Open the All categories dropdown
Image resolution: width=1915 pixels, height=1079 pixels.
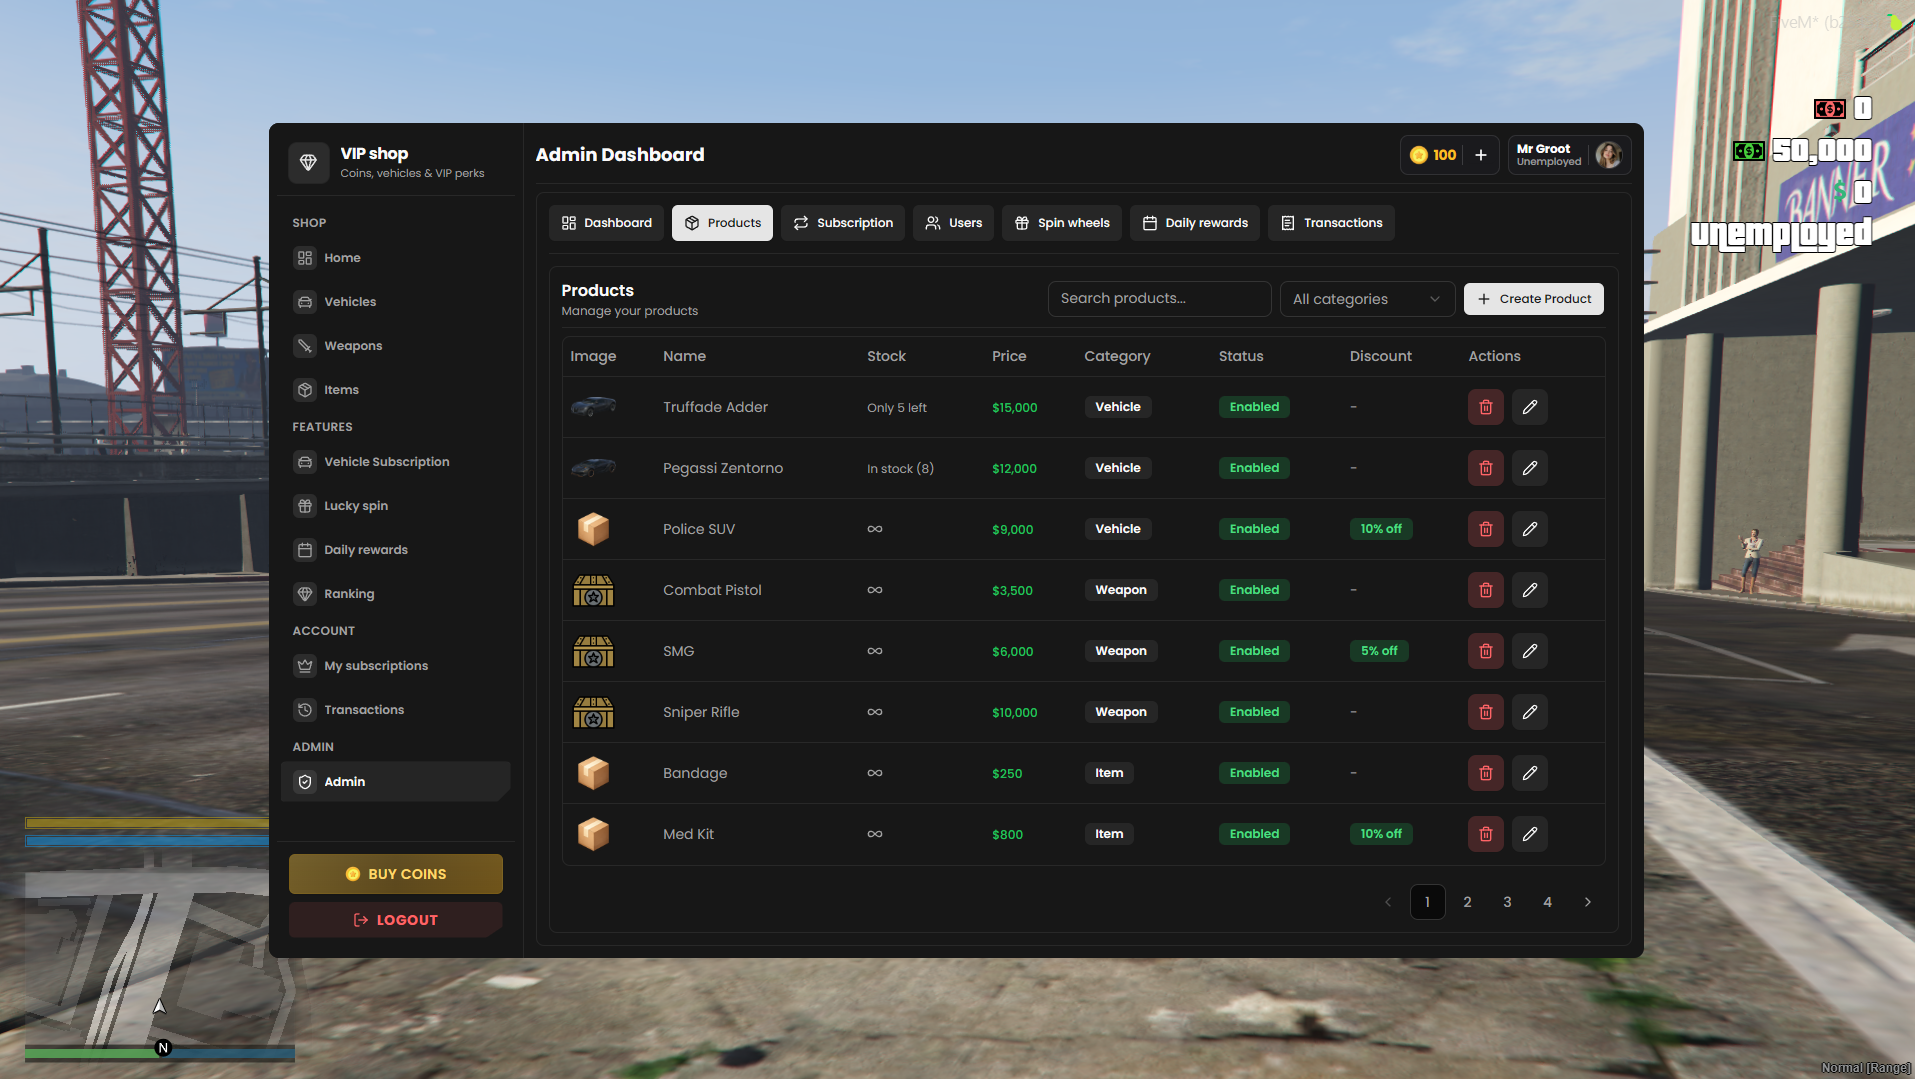(1366, 299)
